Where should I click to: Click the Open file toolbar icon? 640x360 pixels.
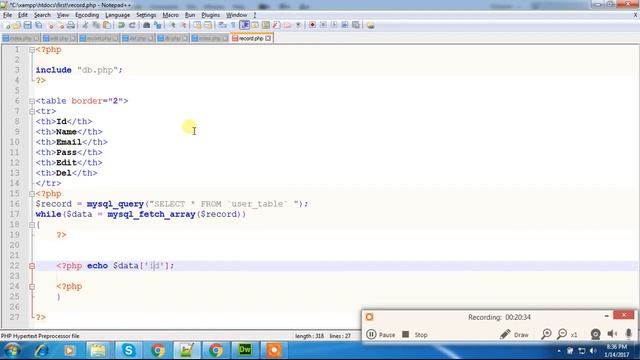pyautogui.click(x=17, y=25)
